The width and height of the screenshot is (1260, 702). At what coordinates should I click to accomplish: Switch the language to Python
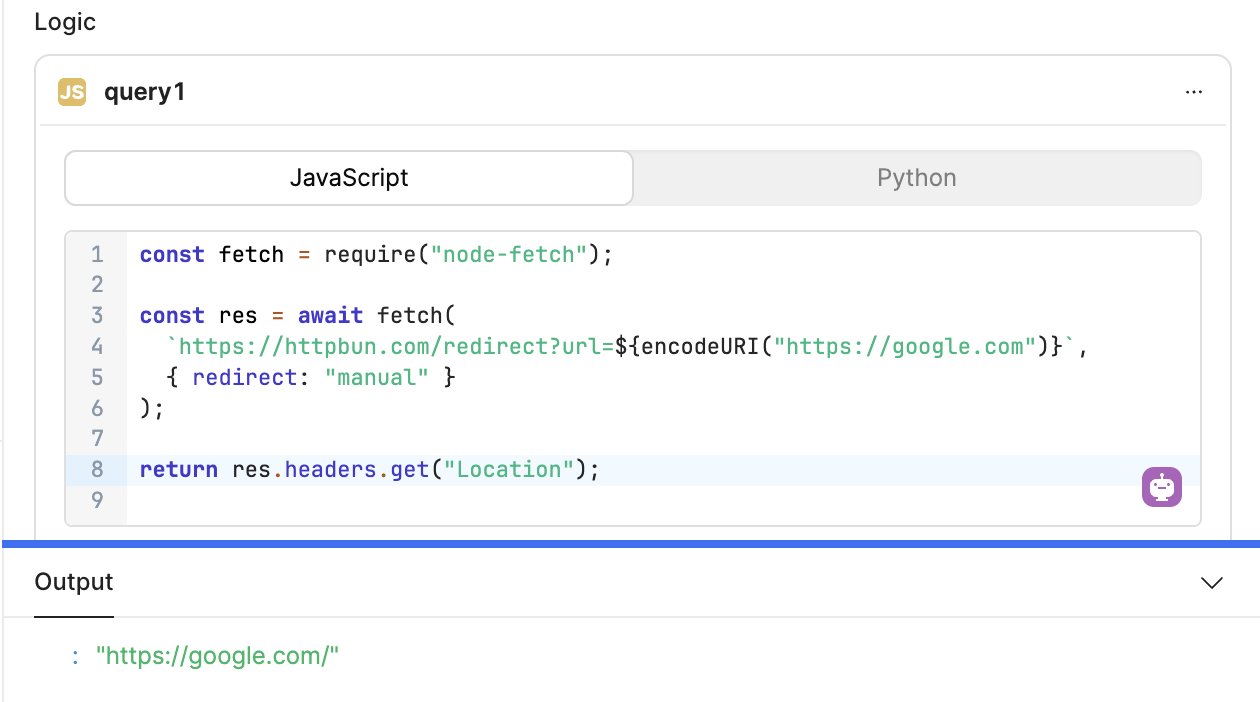tap(917, 178)
